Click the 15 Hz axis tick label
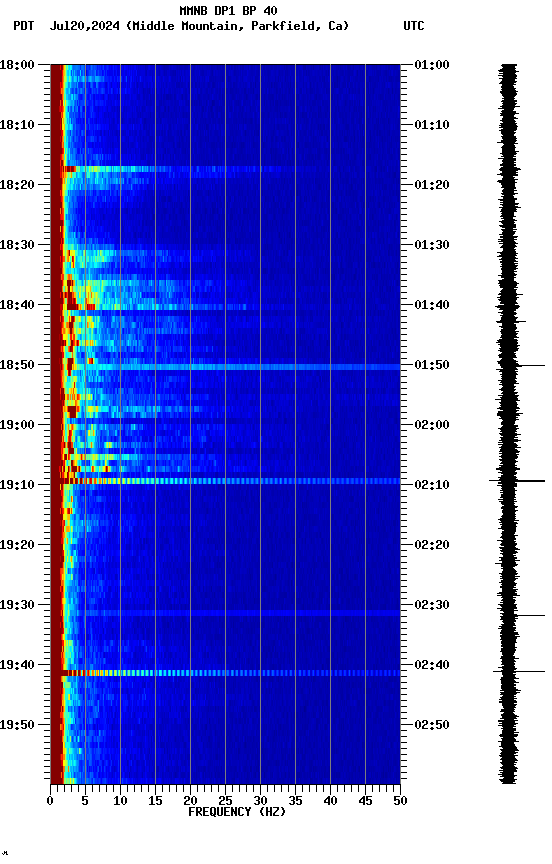This screenshot has height=864, width=552. click(x=155, y=801)
